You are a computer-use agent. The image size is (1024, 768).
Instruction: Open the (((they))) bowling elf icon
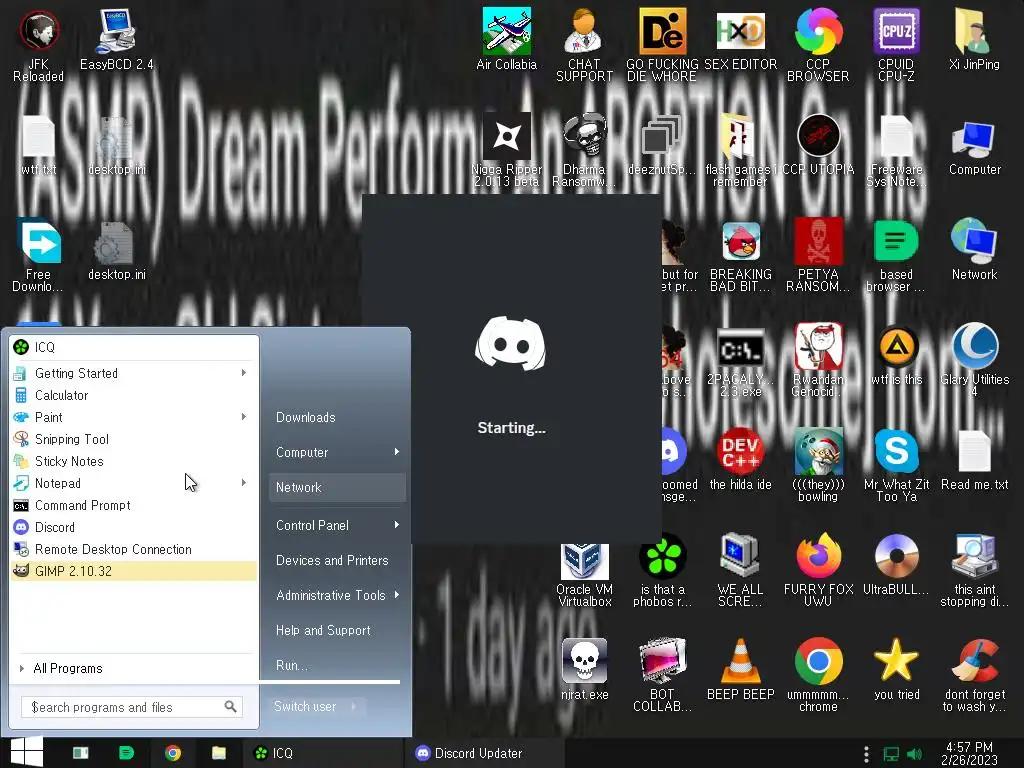[818, 465]
